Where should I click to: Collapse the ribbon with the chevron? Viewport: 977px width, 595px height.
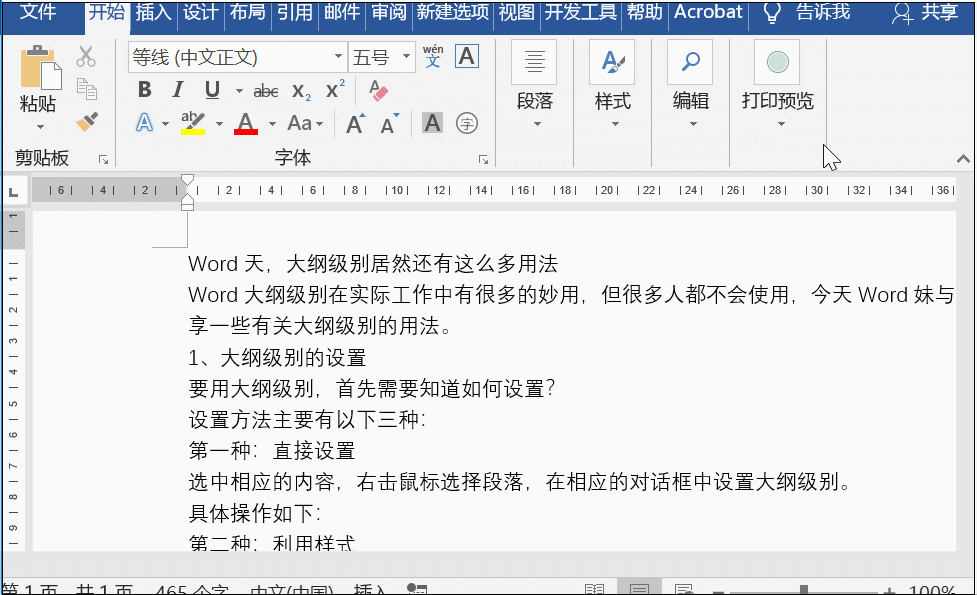click(963, 159)
